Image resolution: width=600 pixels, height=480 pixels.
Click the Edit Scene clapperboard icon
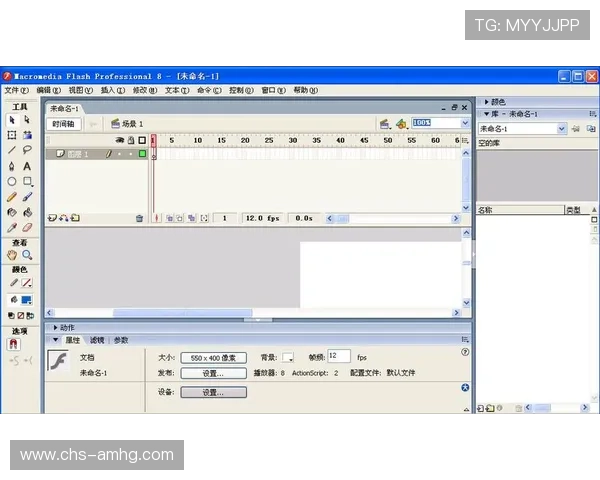coord(385,124)
